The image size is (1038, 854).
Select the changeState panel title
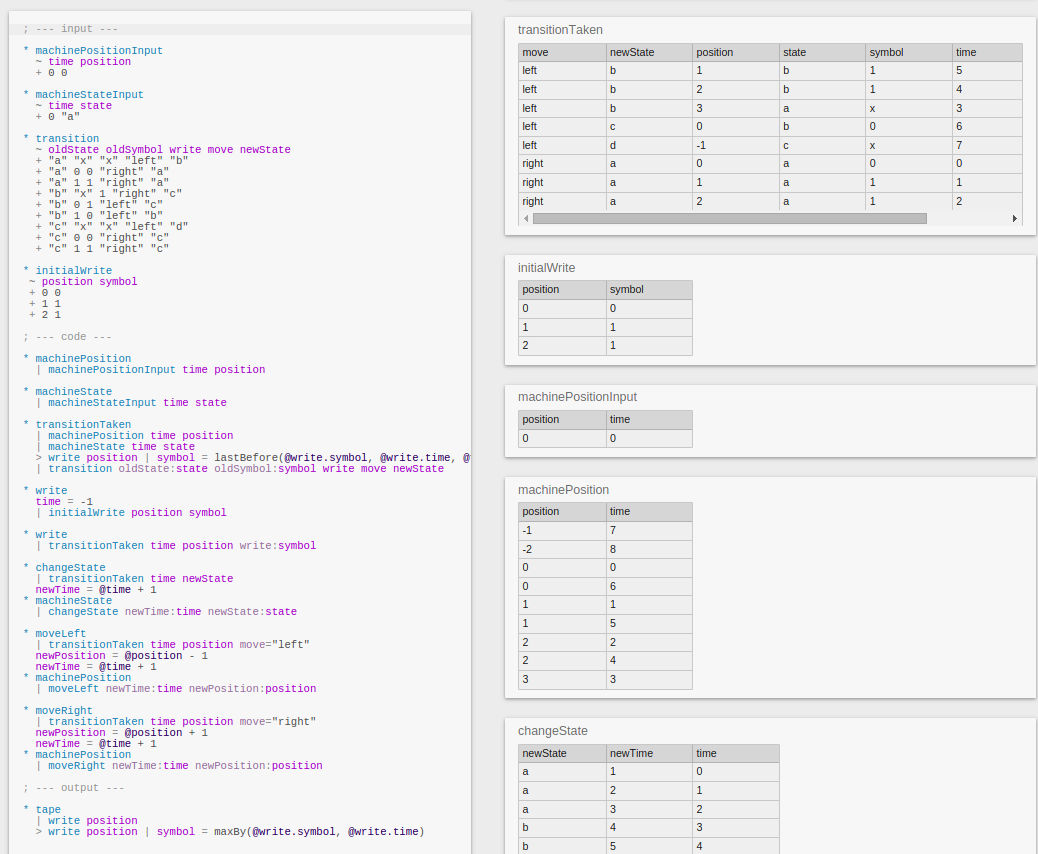[552, 731]
